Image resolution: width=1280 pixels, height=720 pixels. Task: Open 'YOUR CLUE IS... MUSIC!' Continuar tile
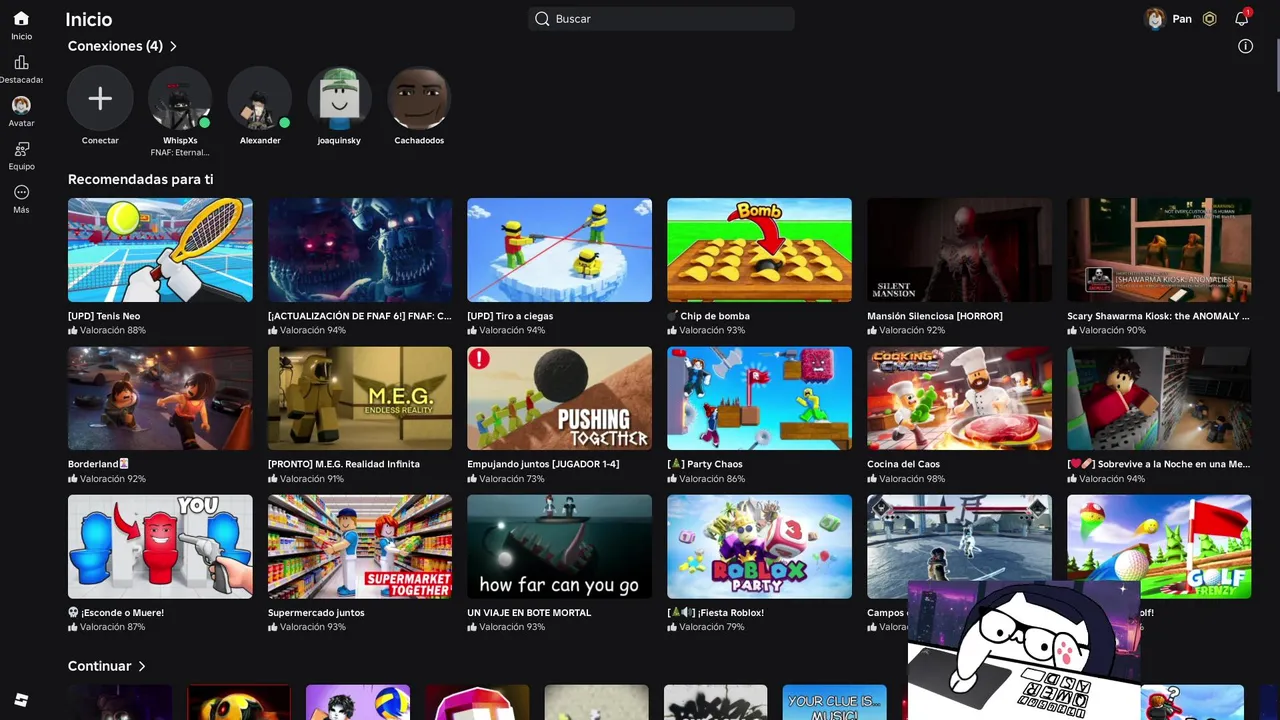pos(834,702)
